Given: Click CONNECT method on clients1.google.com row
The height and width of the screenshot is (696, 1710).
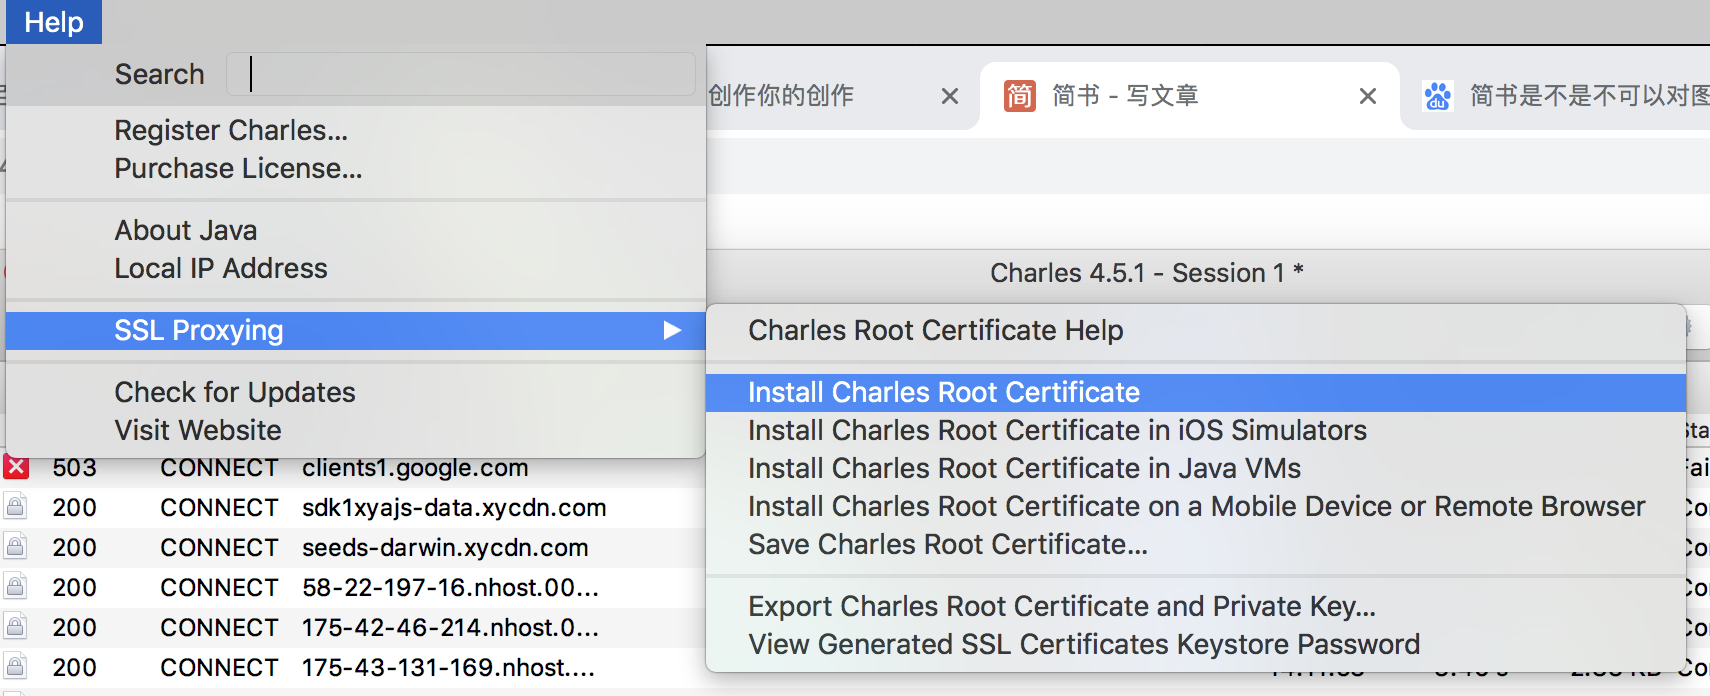Looking at the screenshot, I should click(219, 468).
